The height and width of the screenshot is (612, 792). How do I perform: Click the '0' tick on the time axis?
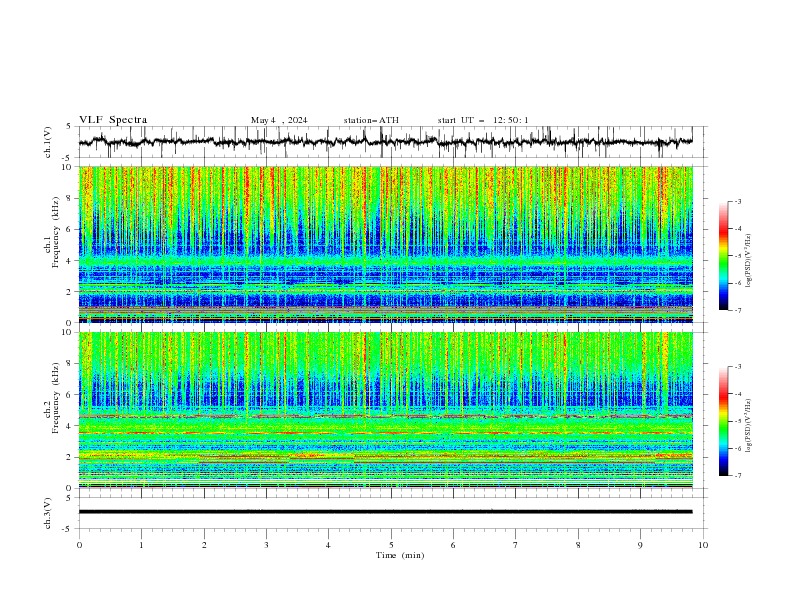79,545
